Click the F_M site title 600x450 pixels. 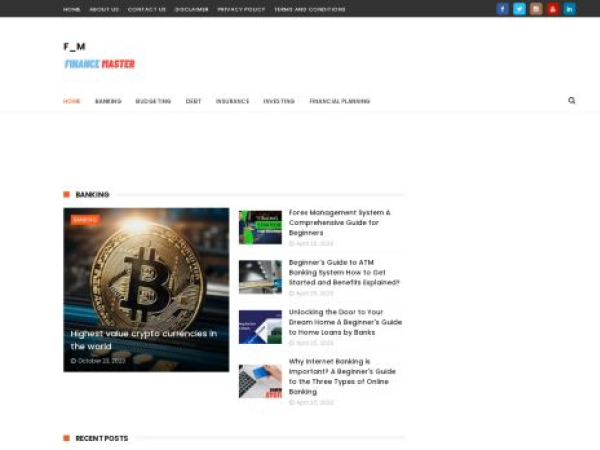[74, 47]
